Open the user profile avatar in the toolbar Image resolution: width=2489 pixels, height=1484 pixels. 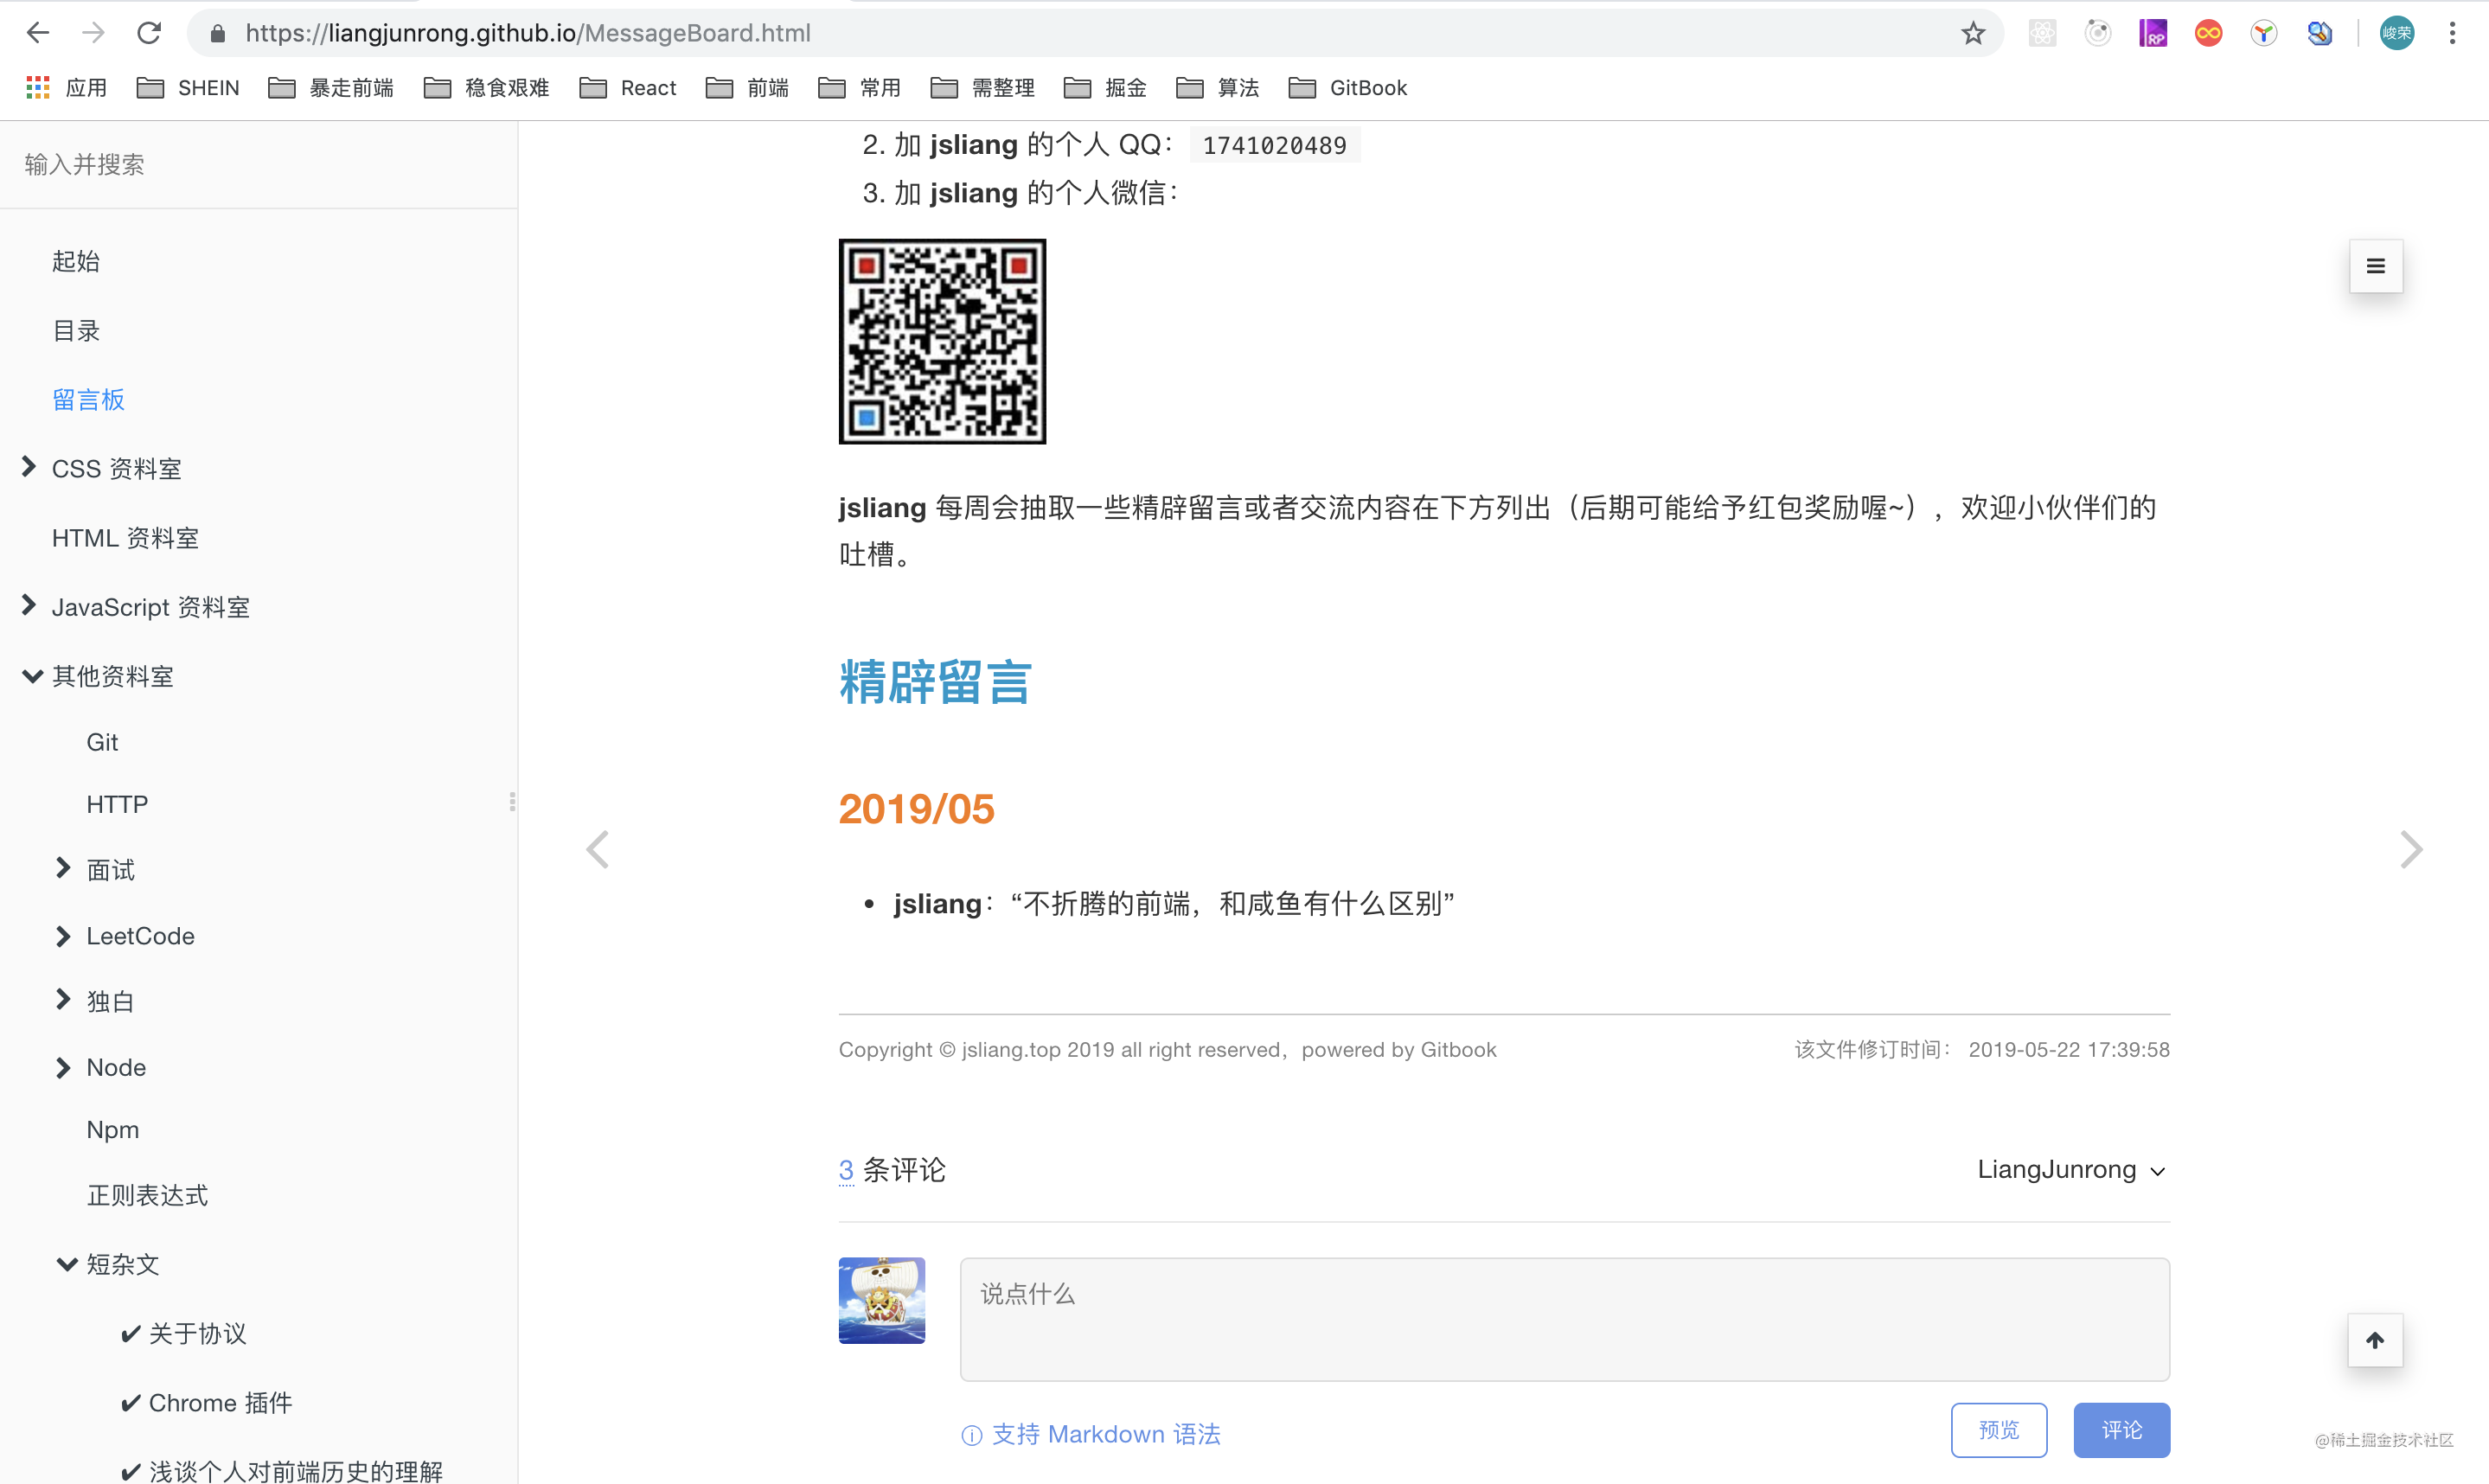click(2397, 33)
